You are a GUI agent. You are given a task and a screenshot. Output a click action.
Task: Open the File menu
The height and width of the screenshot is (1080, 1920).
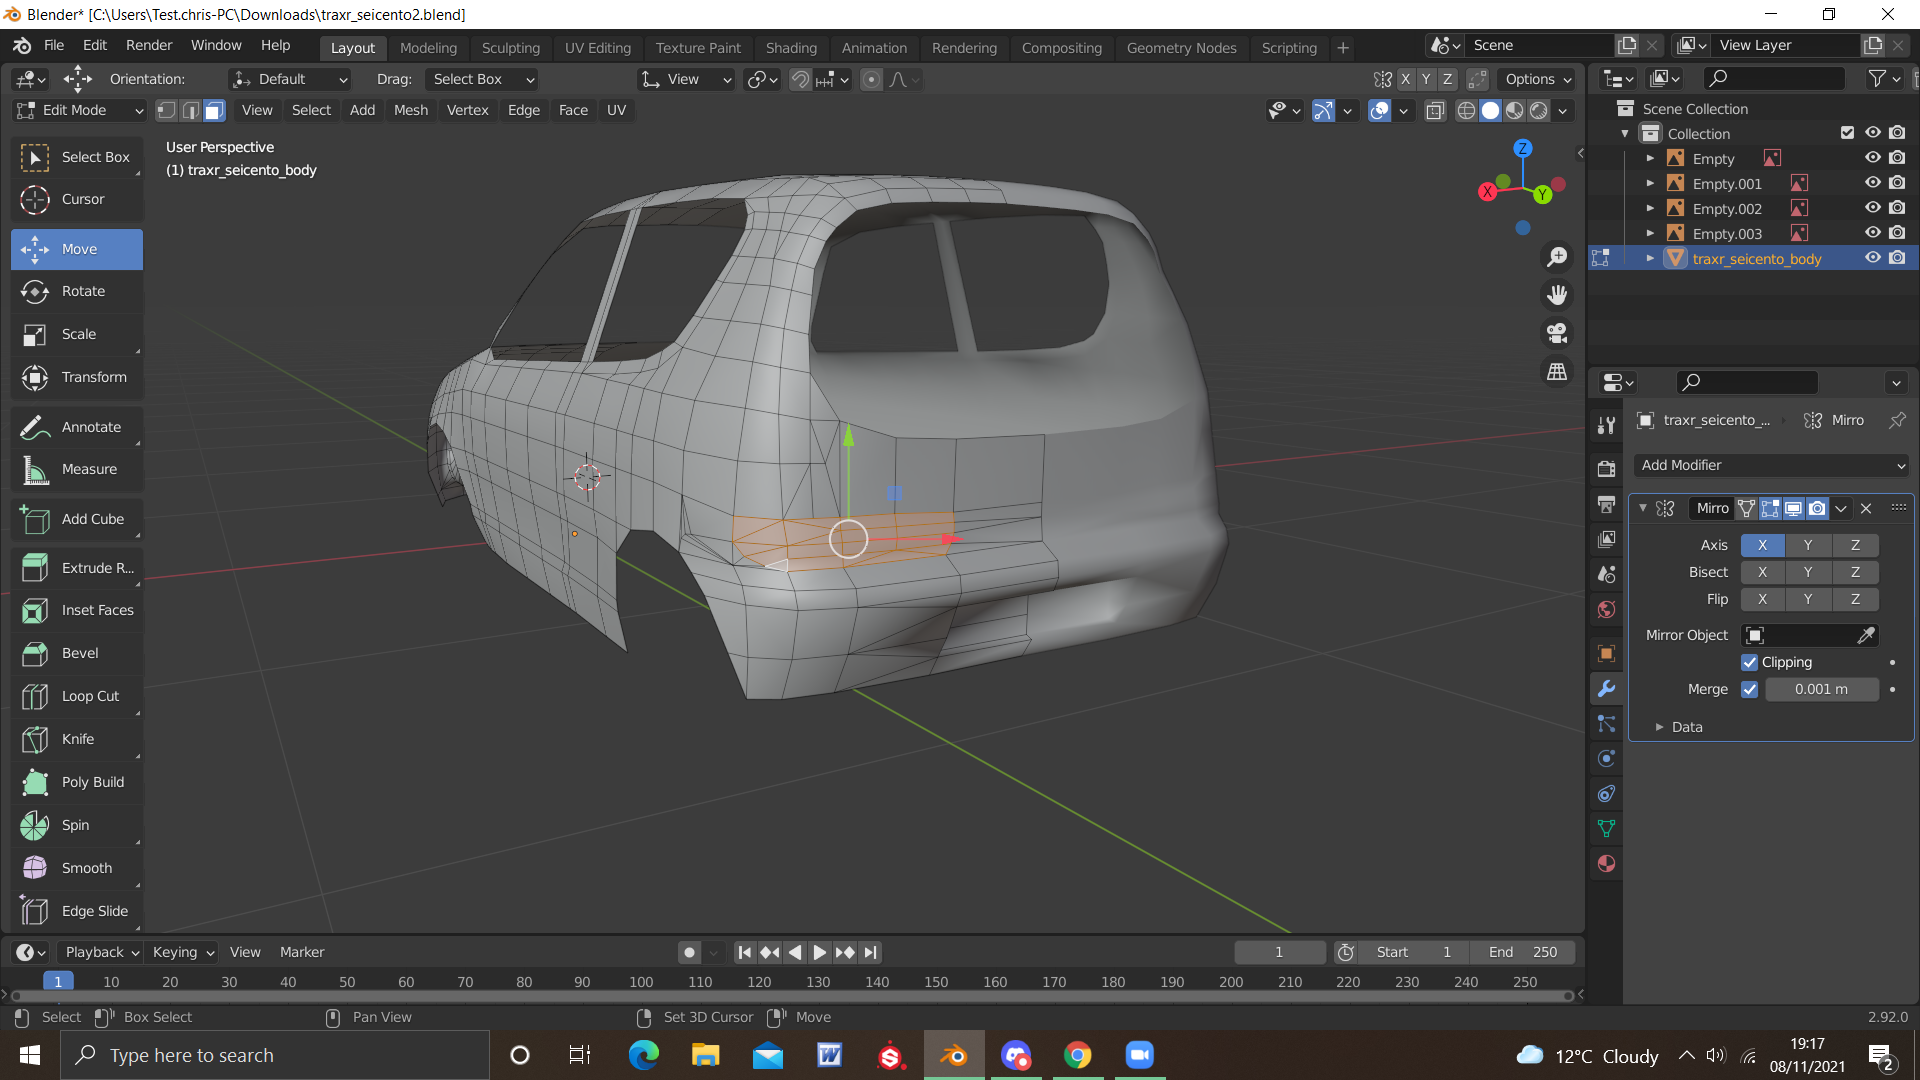tap(54, 46)
